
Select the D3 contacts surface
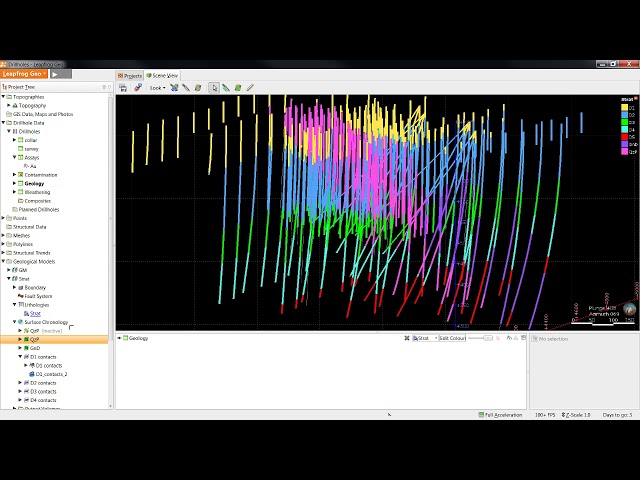point(40,392)
